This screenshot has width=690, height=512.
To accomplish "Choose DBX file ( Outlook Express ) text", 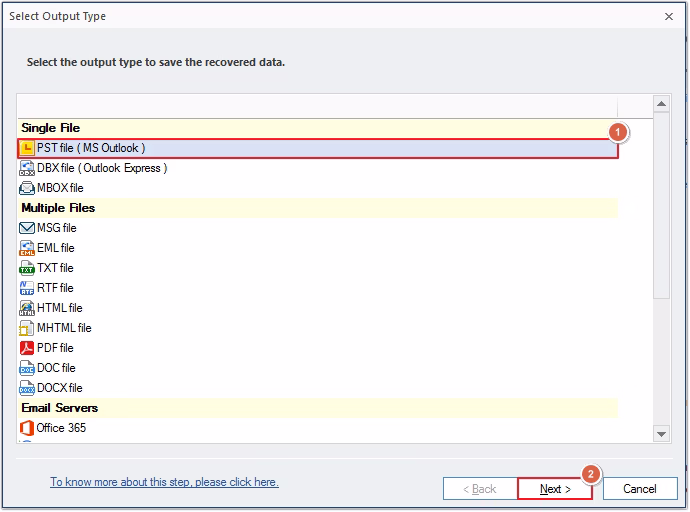I will coord(102,168).
